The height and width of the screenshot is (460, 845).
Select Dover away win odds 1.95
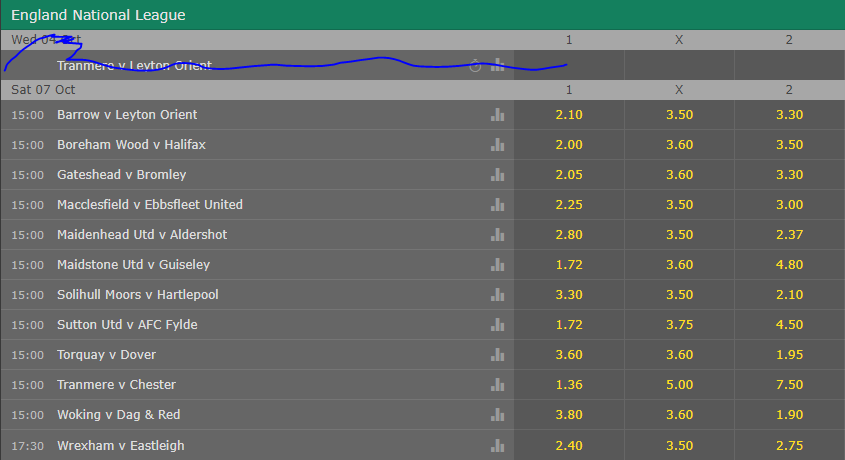tap(789, 354)
